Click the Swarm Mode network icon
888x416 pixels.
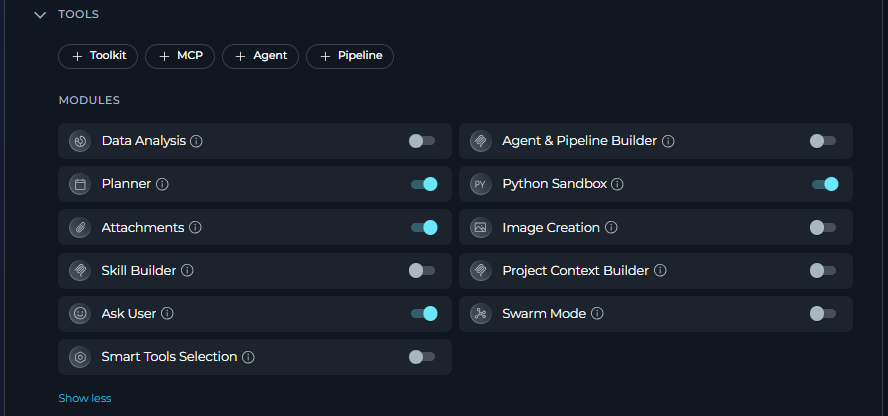click(x=481, y=314)
